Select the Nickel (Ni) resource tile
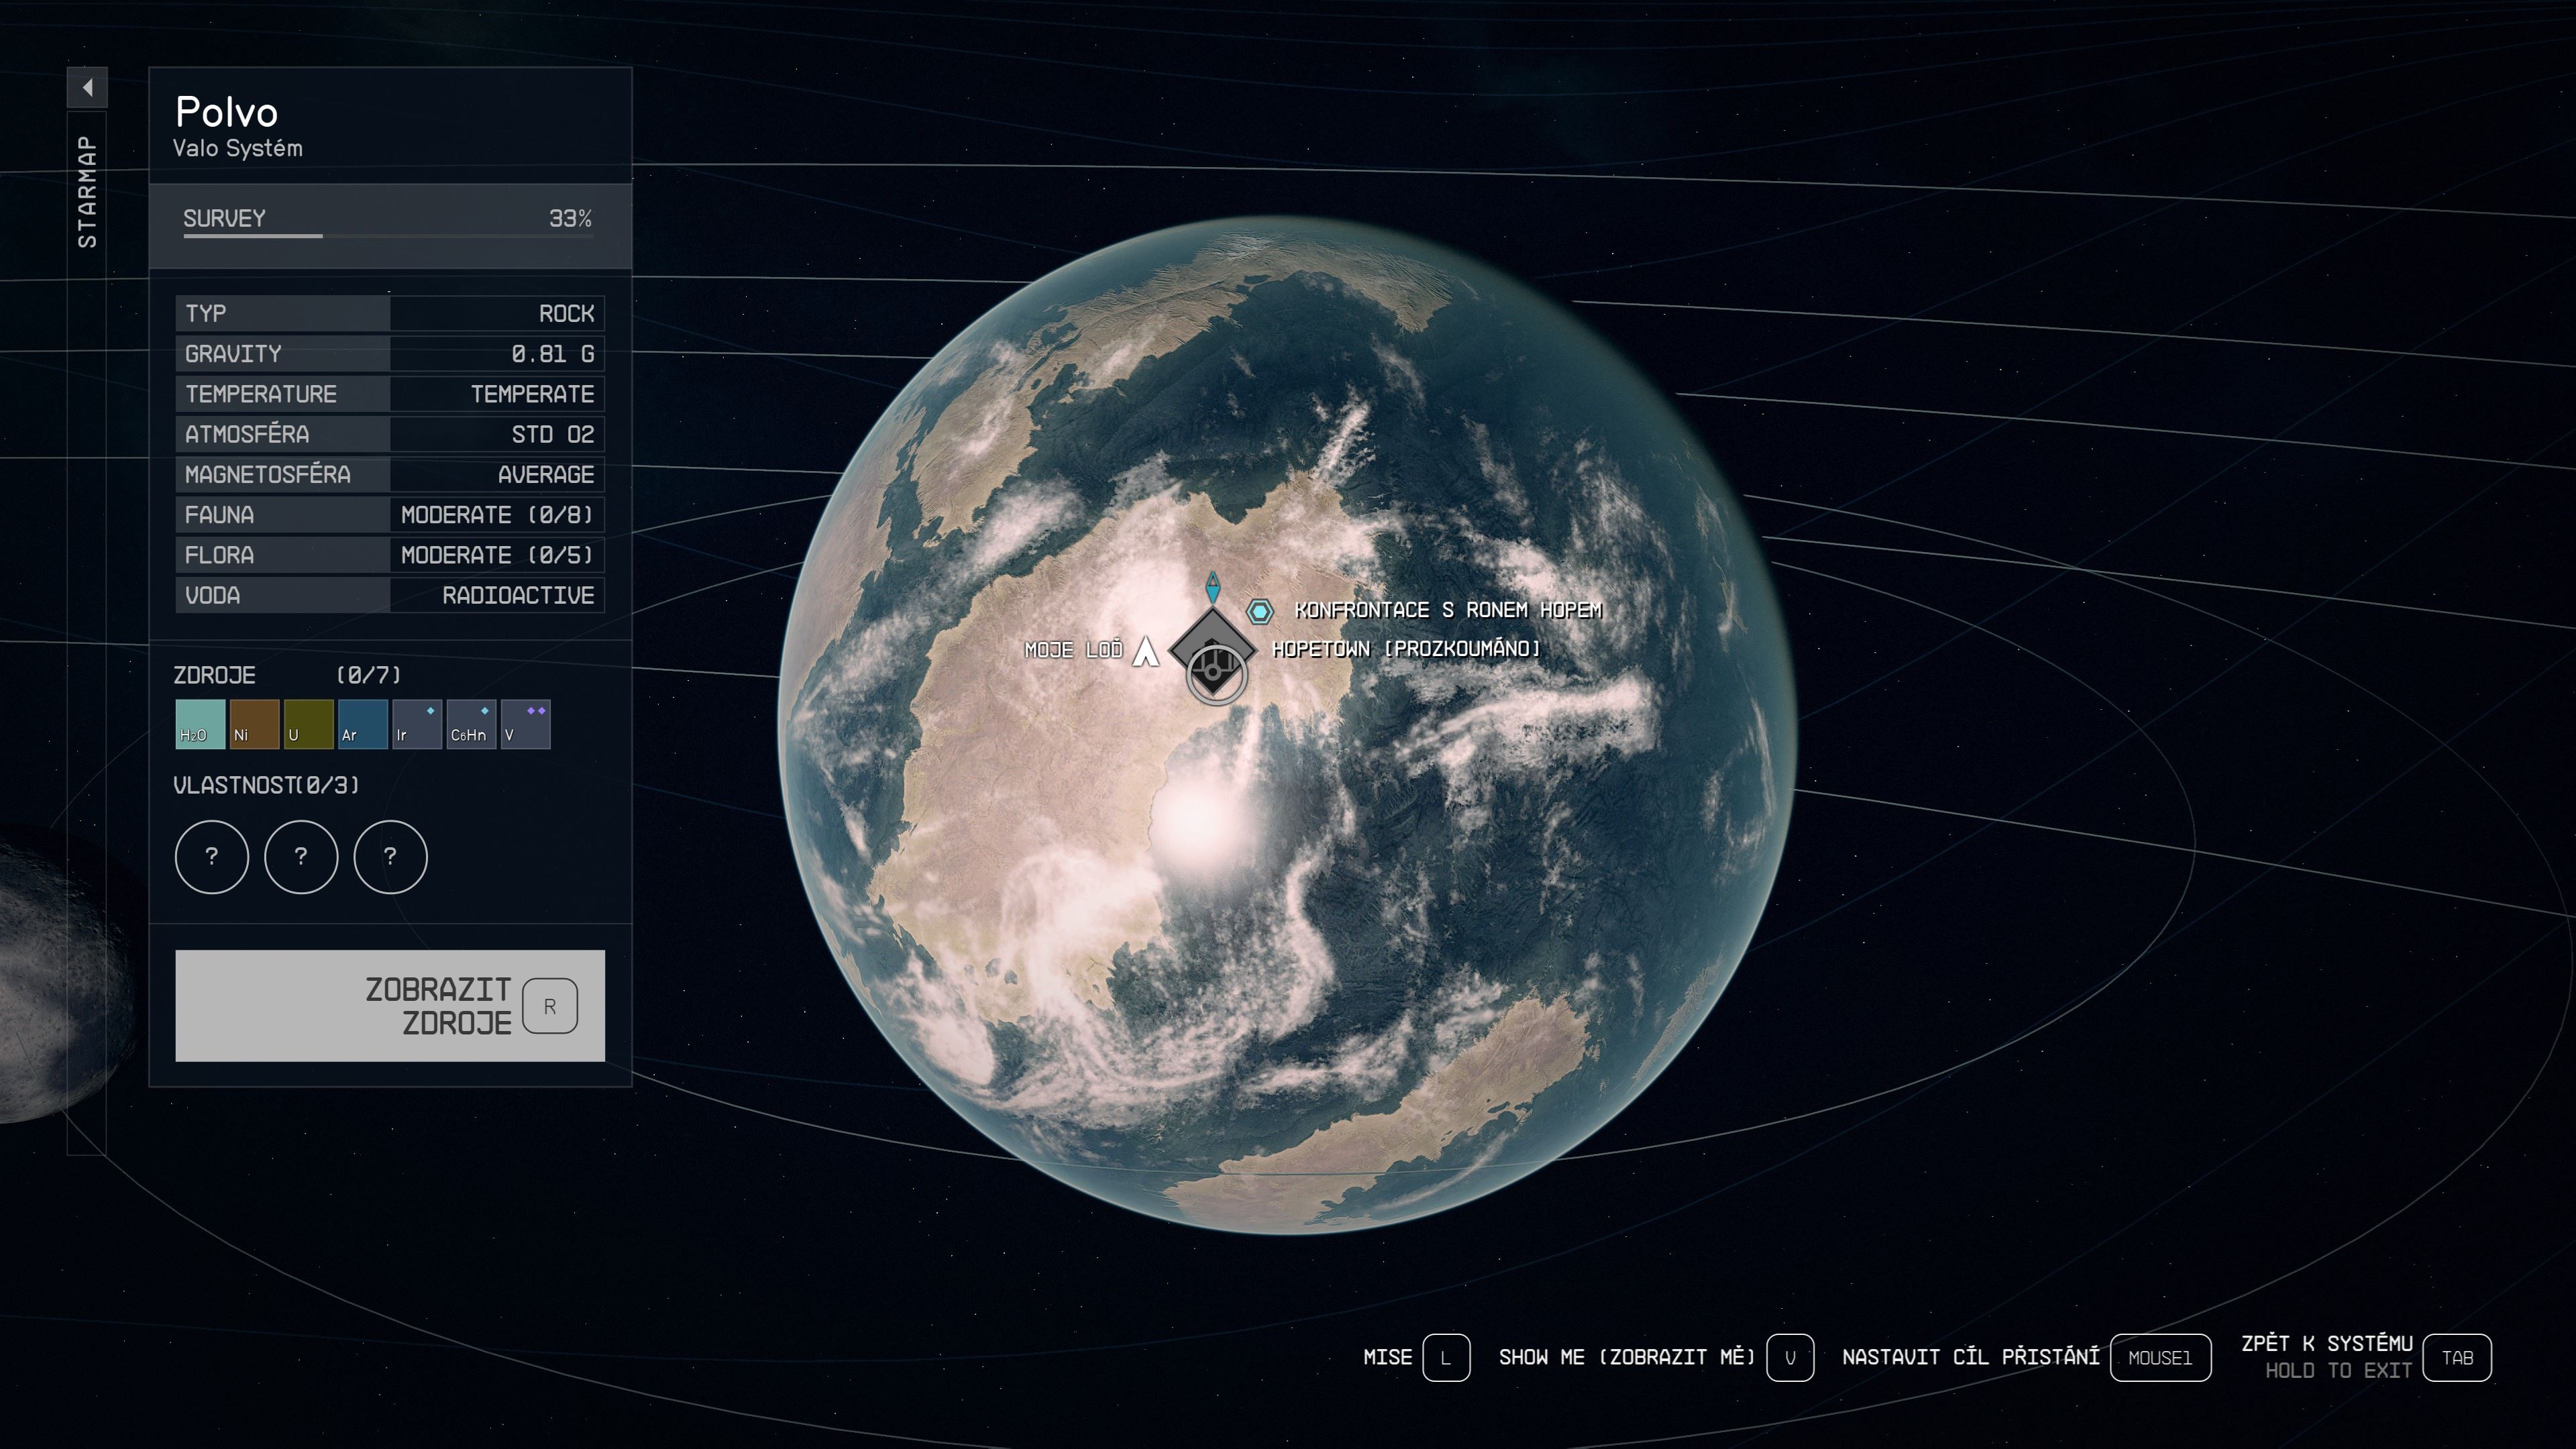This screenshot has height=1449, width=2576. pyautogui.click(x=254, y=724)
